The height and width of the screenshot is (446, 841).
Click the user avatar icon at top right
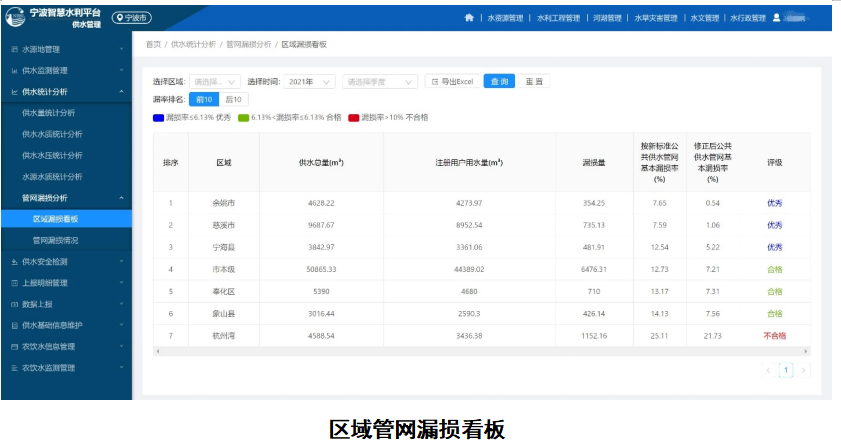775,18
